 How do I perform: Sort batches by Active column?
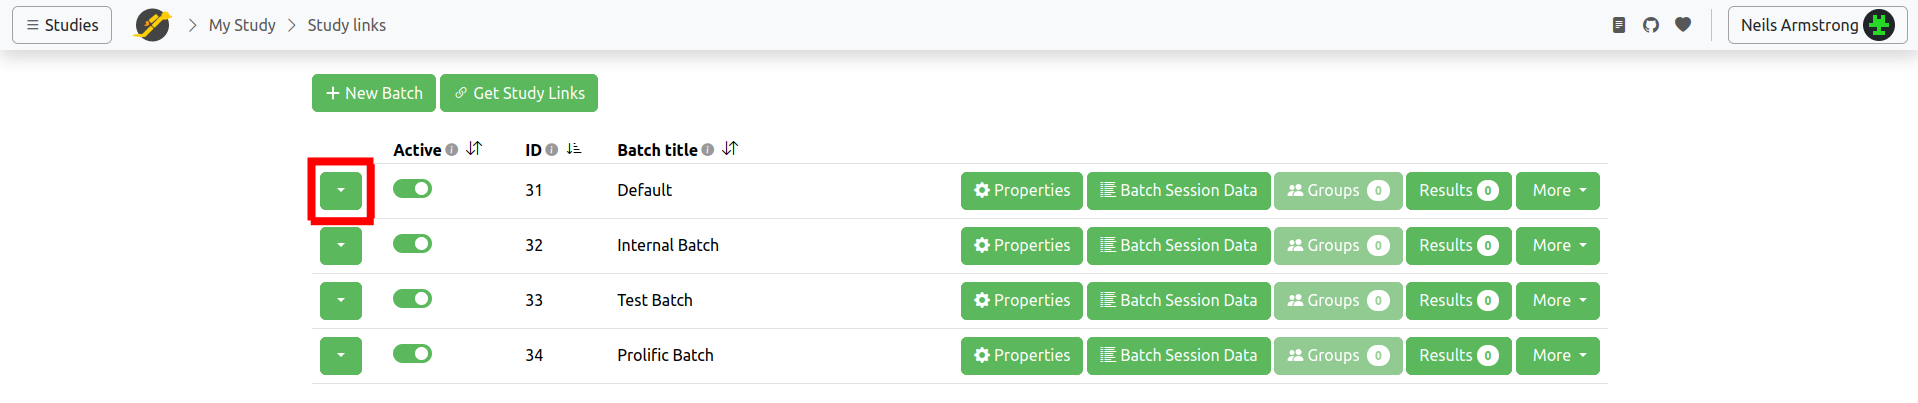pyautogui.click(x=474, y=149)
